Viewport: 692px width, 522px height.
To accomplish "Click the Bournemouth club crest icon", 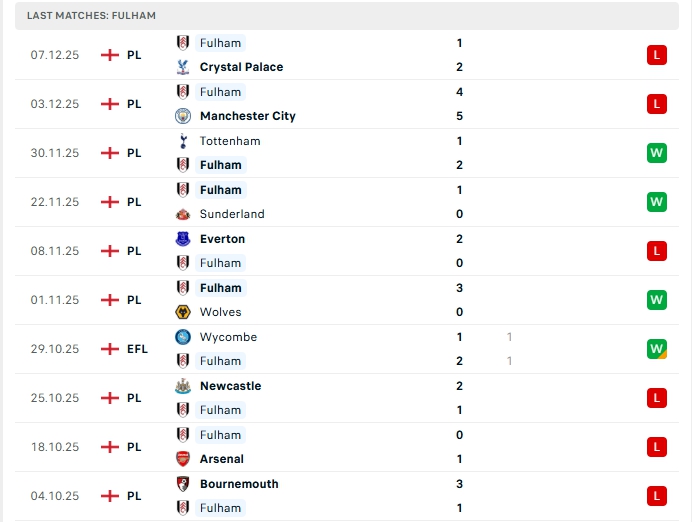I will click(183, 484).
